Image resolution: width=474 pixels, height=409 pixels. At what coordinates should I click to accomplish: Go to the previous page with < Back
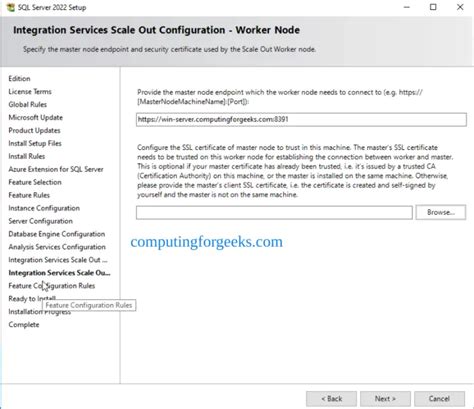pyautogui.click(x=331, y=399)
